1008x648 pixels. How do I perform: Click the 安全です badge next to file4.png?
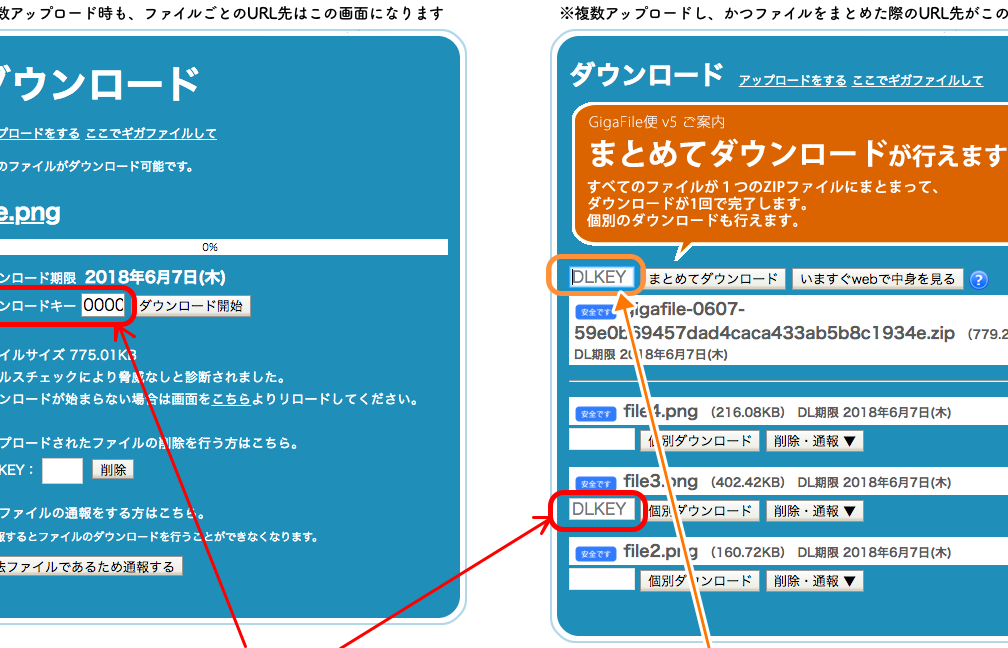pyautogui.click(x=594, y=413)
